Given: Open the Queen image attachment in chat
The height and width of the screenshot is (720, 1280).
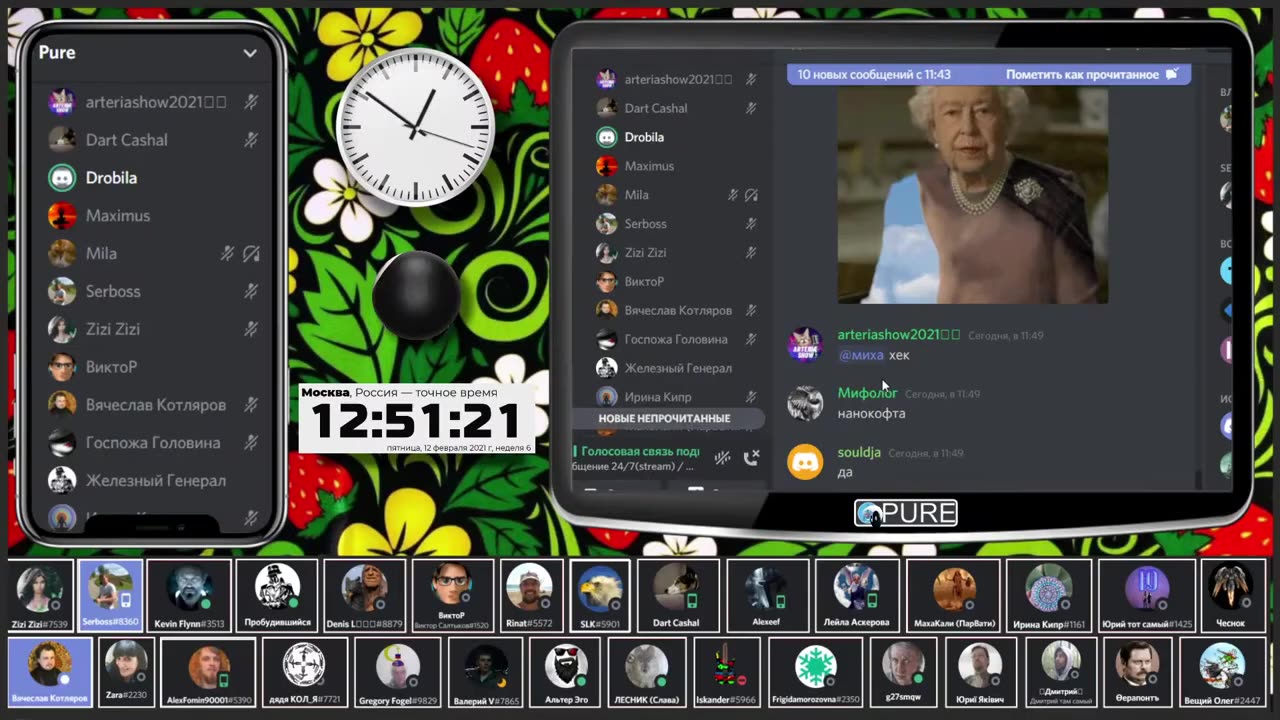Looking at the screenshot, I should click(x=972, y=195).
